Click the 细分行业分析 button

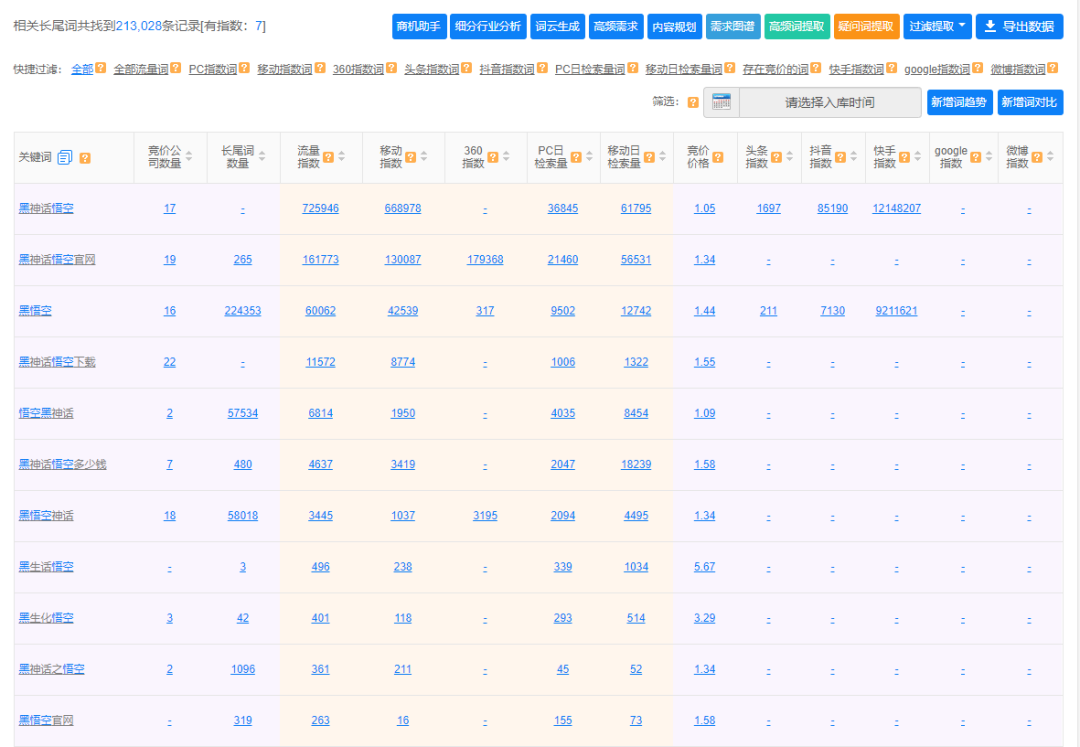[488, 26]
